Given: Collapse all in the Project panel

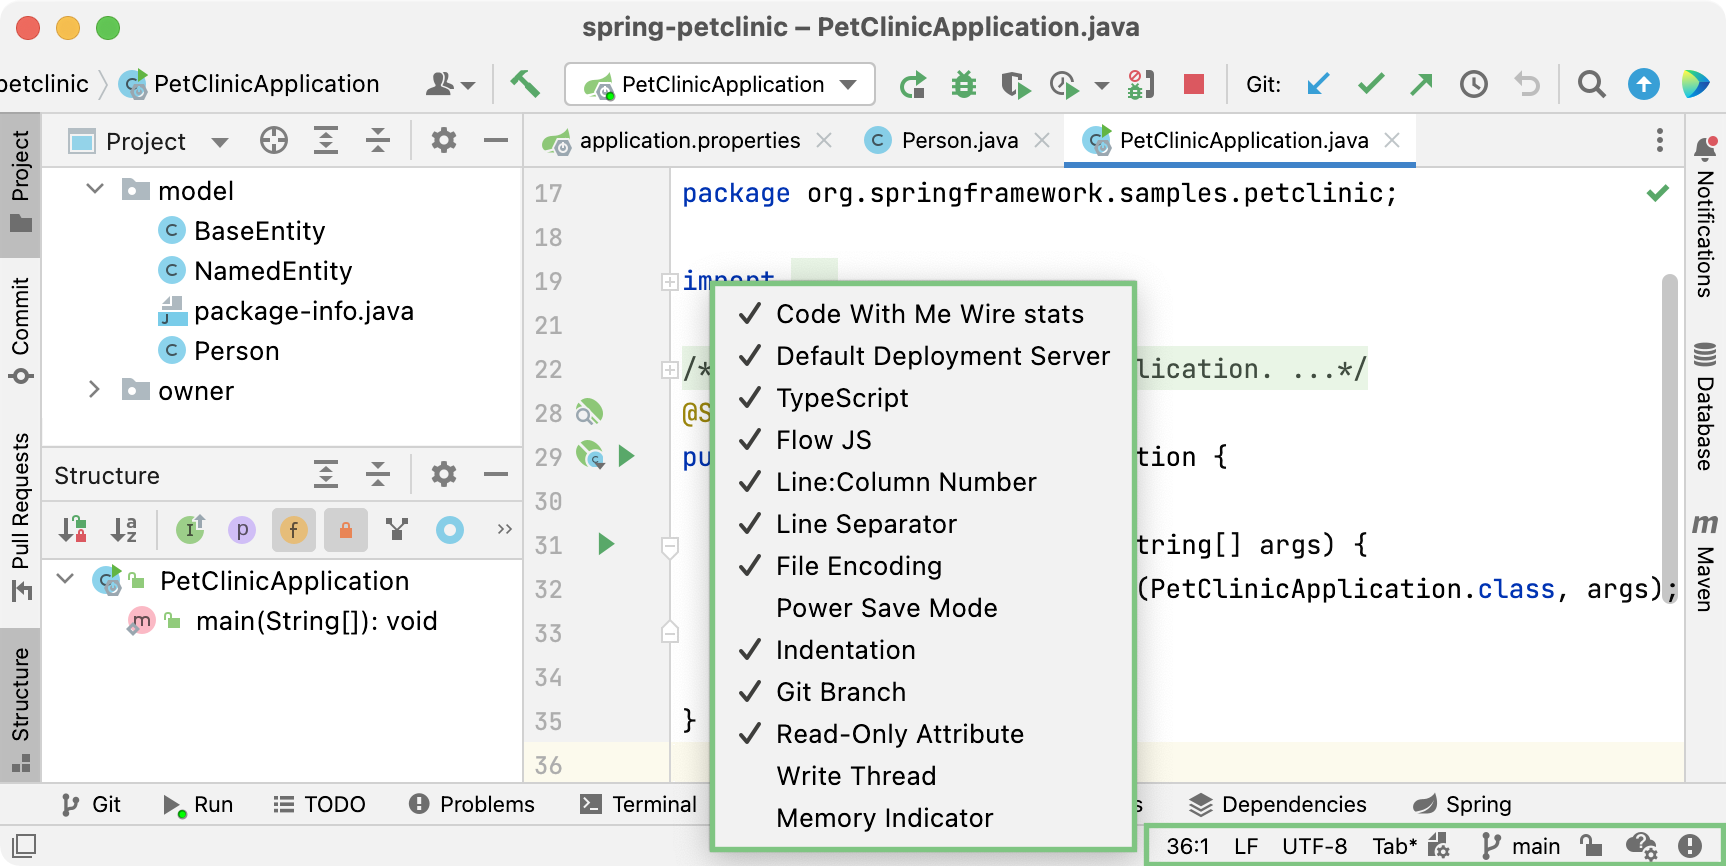Looking at the screenshot, I should (378, 141).
